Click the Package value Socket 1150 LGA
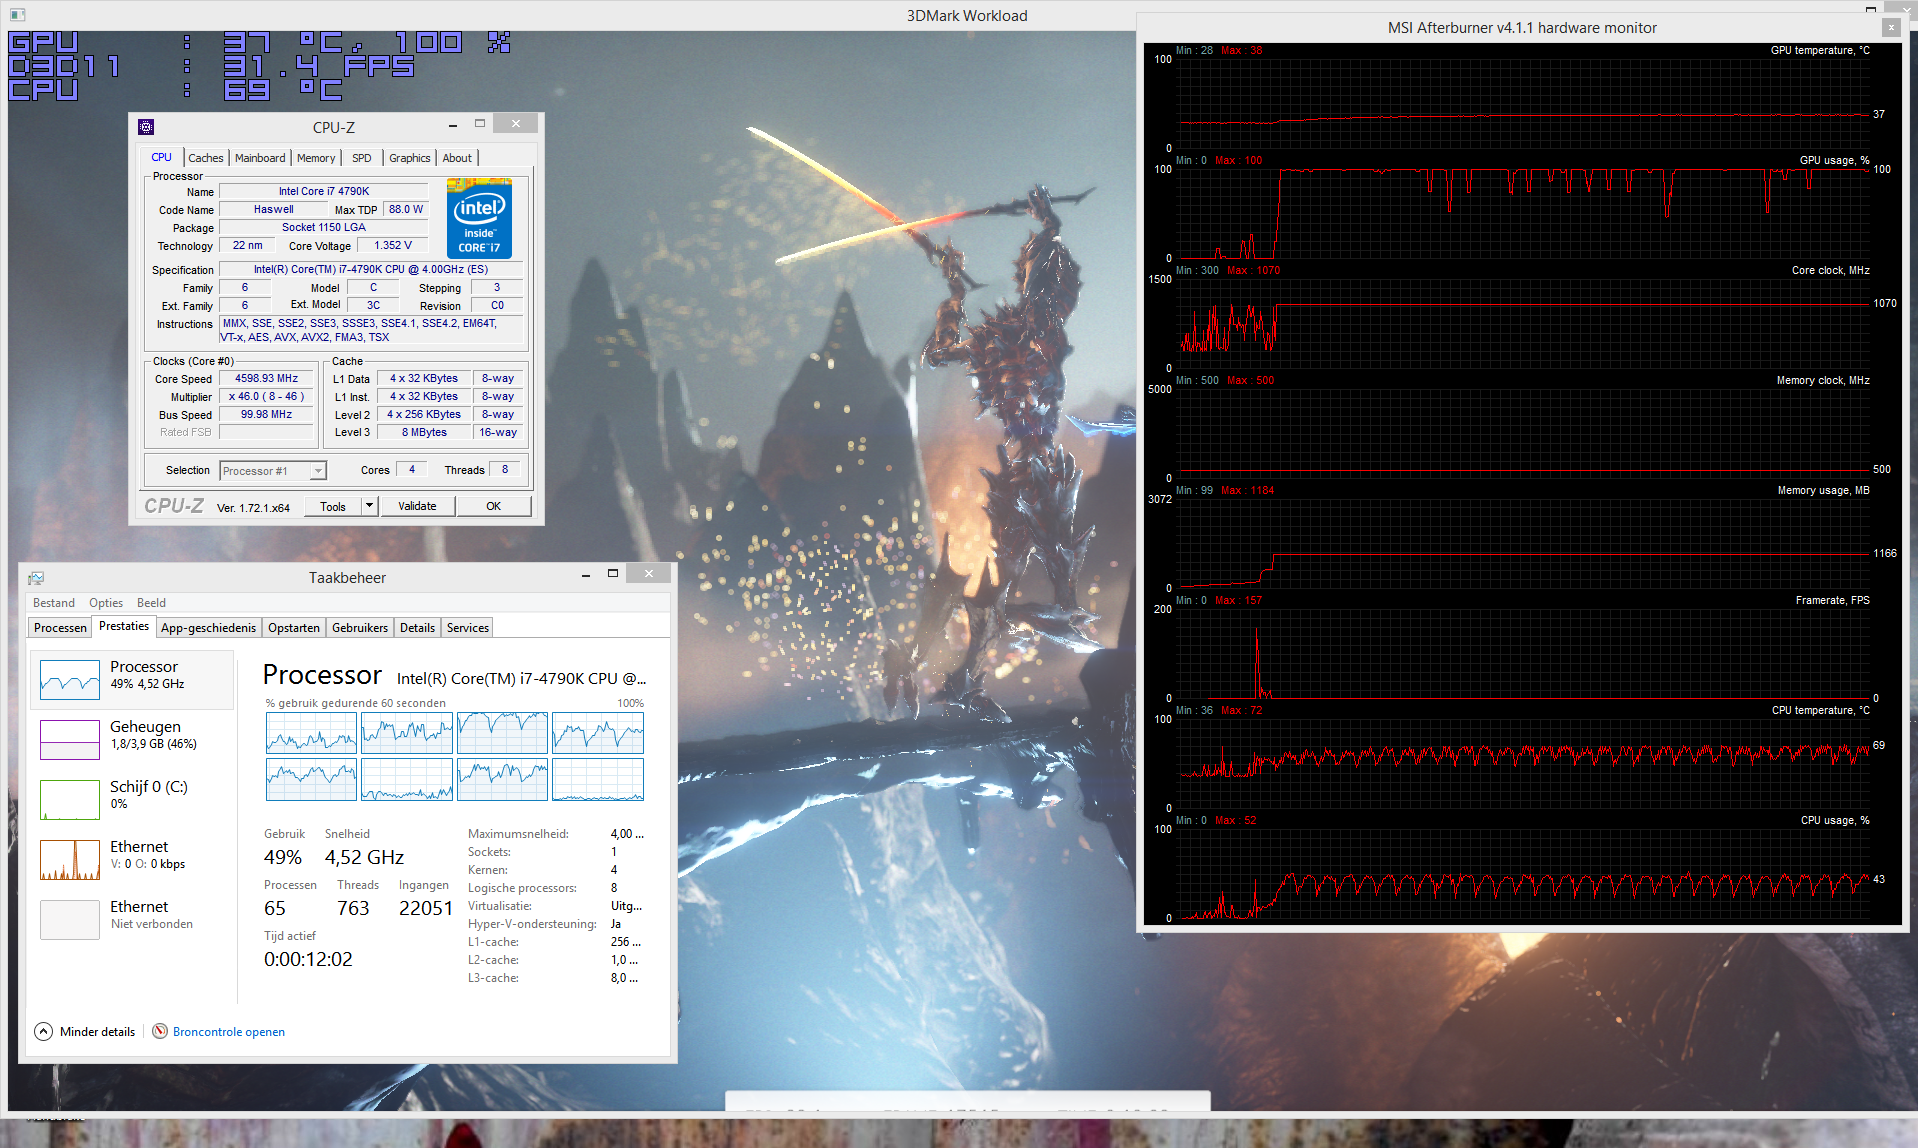Viewport: 1918px width, 1148px height. click(x=324, y=228)
